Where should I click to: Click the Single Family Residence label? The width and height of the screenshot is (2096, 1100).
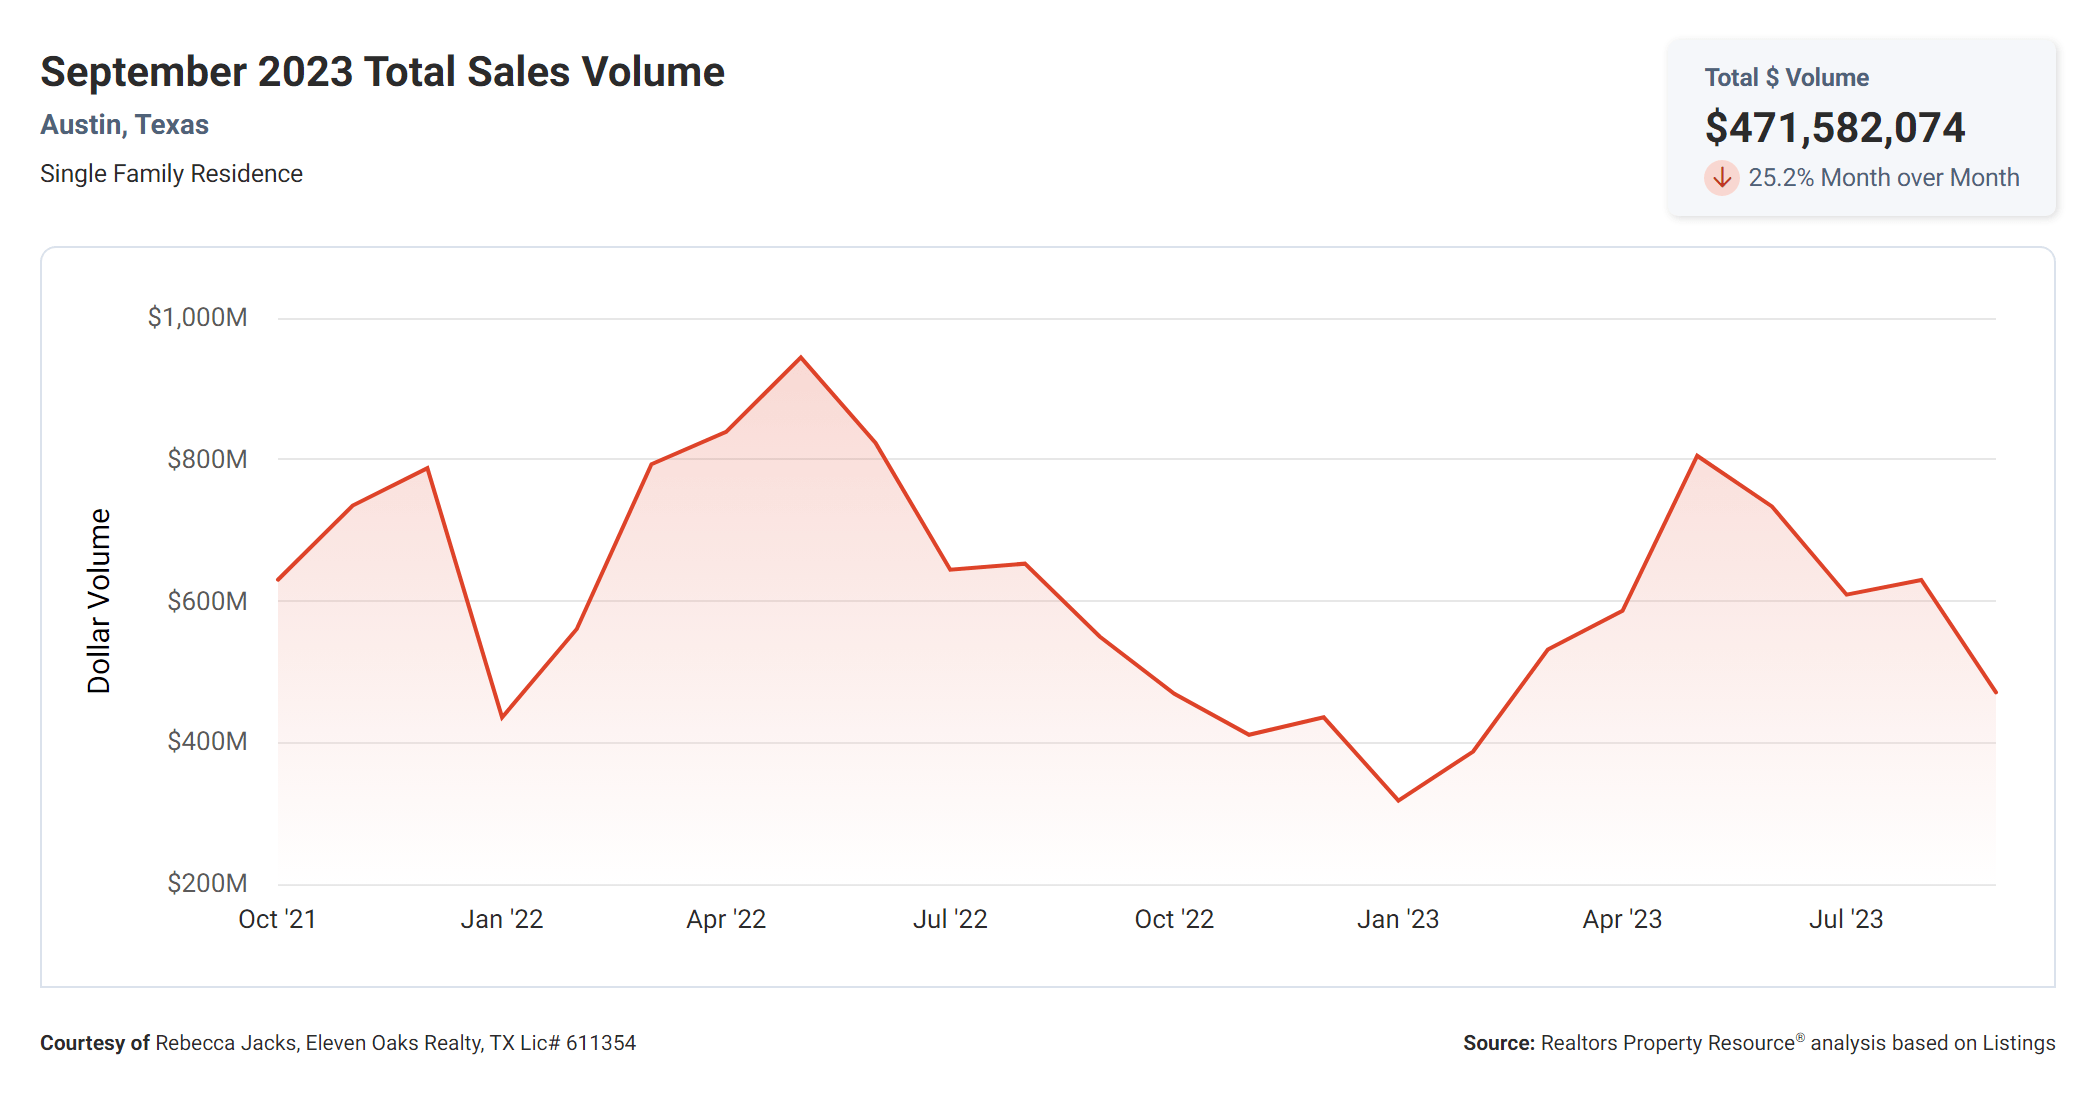click(x=171, y=174)
